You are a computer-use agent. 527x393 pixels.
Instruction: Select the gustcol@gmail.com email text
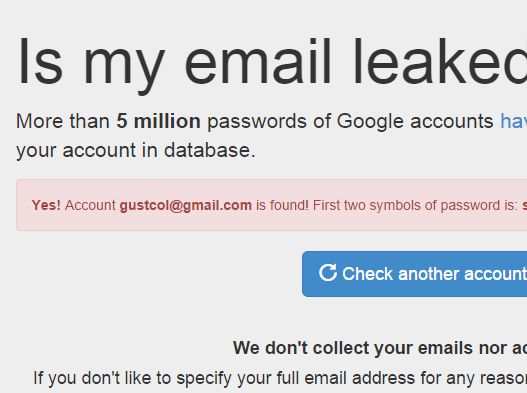(186, 205)
